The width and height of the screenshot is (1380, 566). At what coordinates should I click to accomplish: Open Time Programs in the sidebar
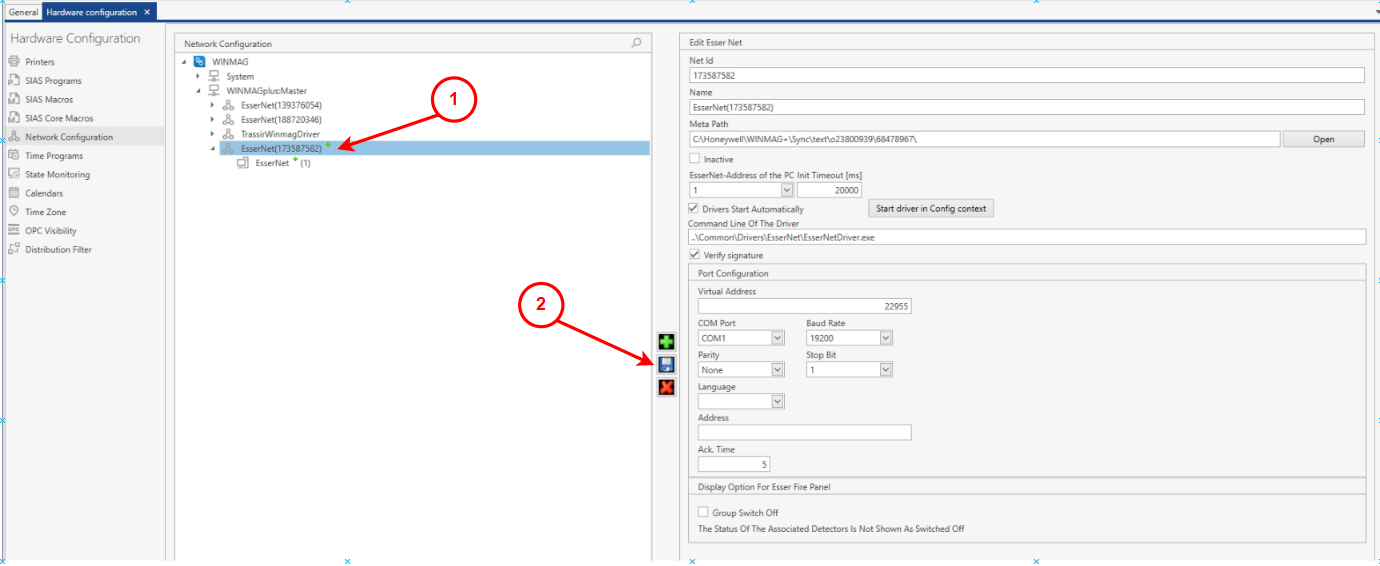pos(54,156)
